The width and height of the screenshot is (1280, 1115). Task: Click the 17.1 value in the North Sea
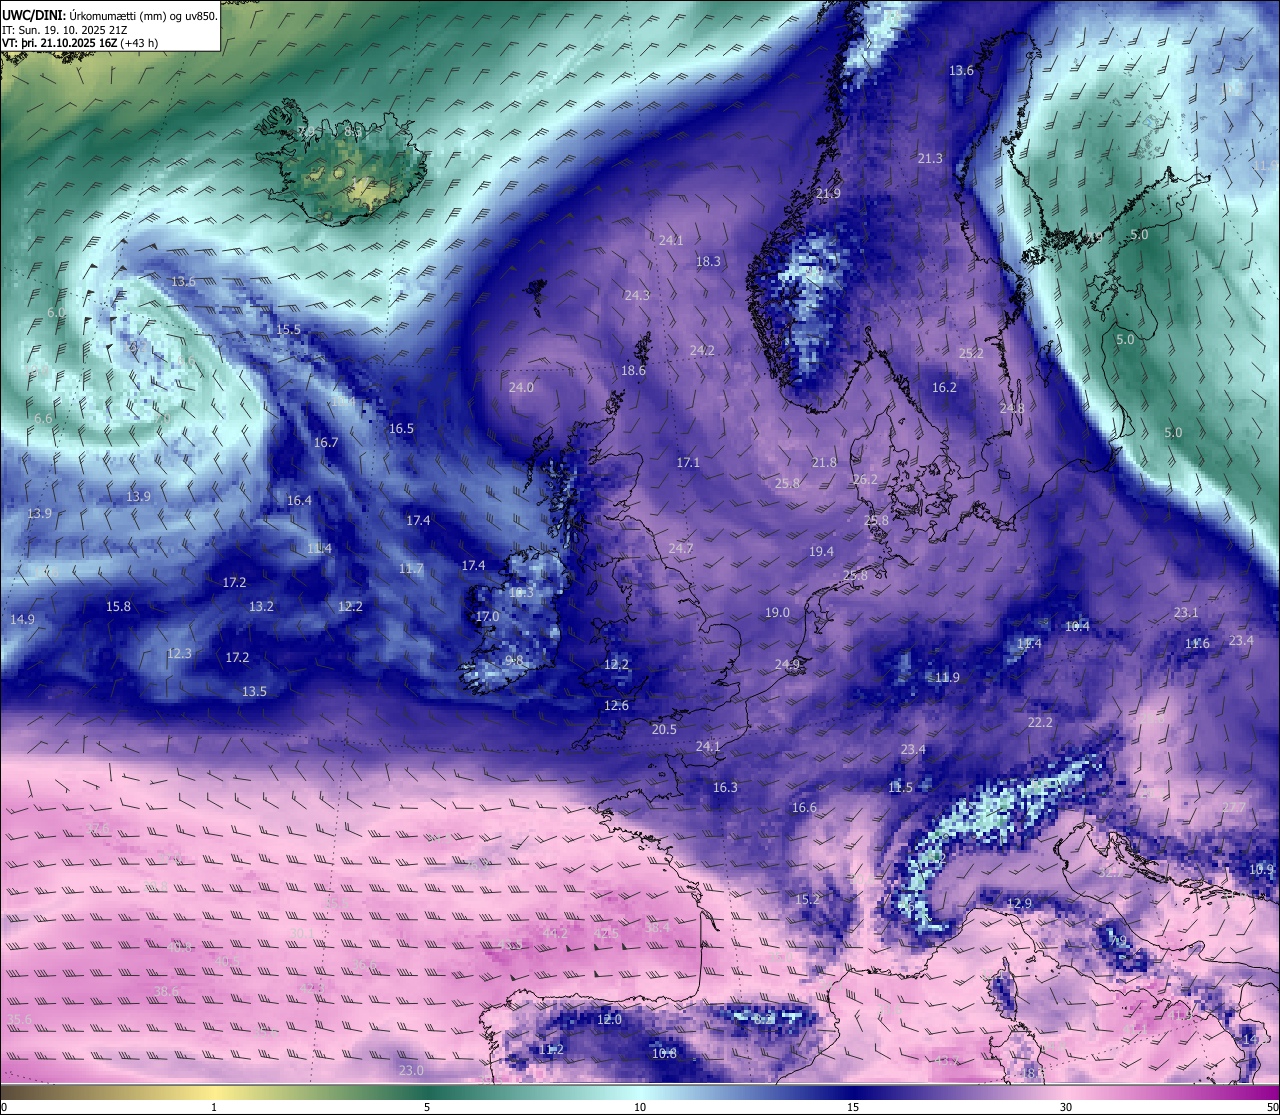tap(688, 462)
